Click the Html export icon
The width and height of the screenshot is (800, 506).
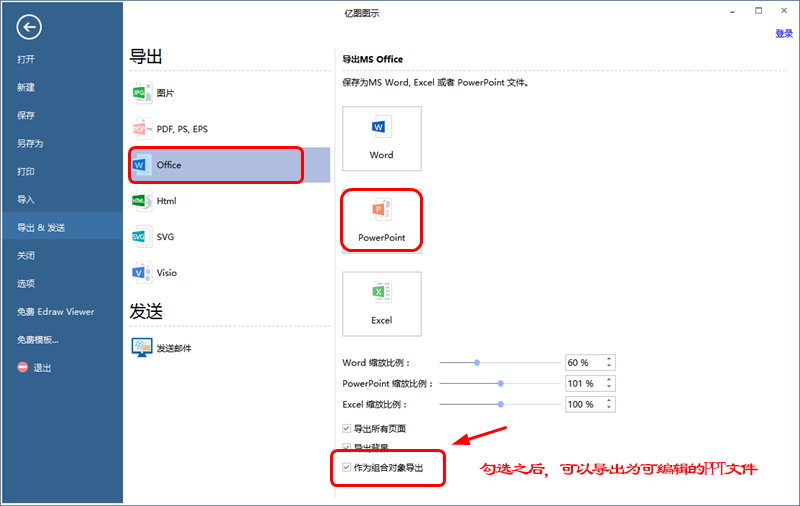click(142, 201)
